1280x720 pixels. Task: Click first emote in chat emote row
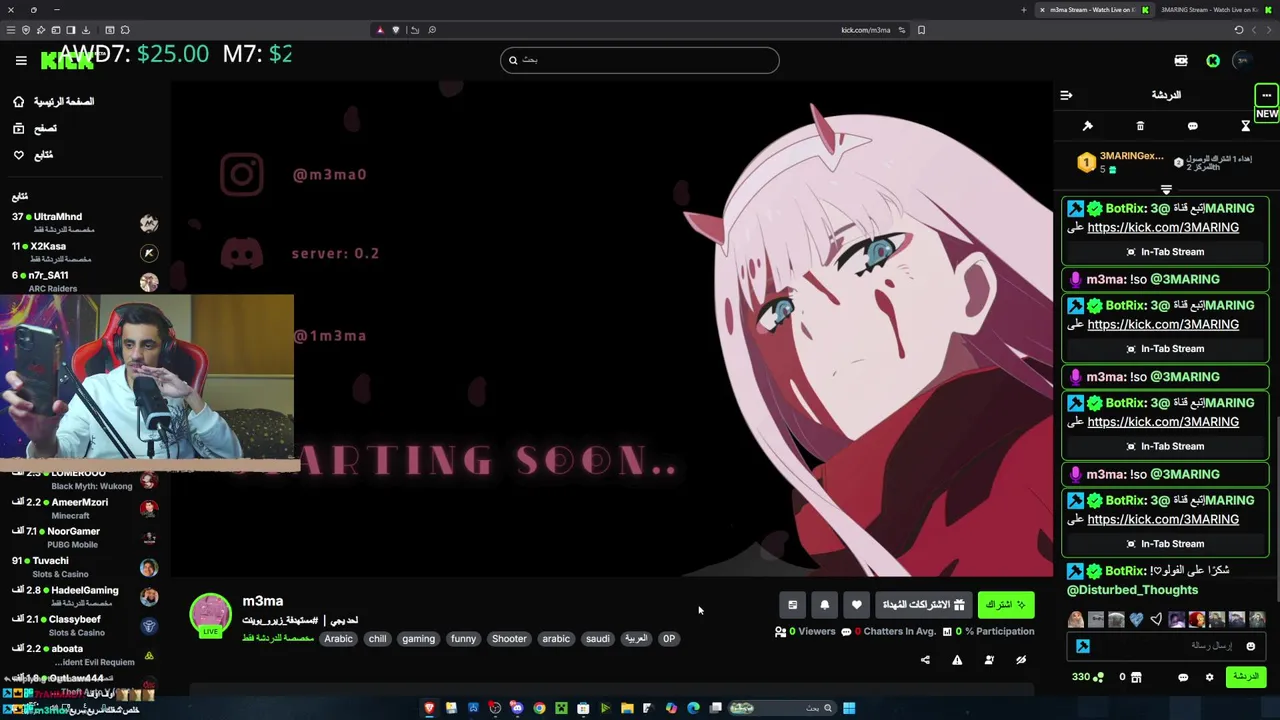click(x=1075, y=620)
